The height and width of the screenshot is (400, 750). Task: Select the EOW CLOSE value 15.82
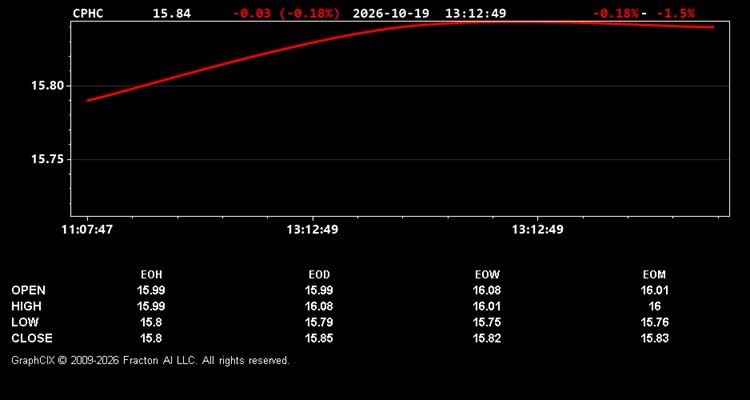pyautogui.click(x=487, y=338)
